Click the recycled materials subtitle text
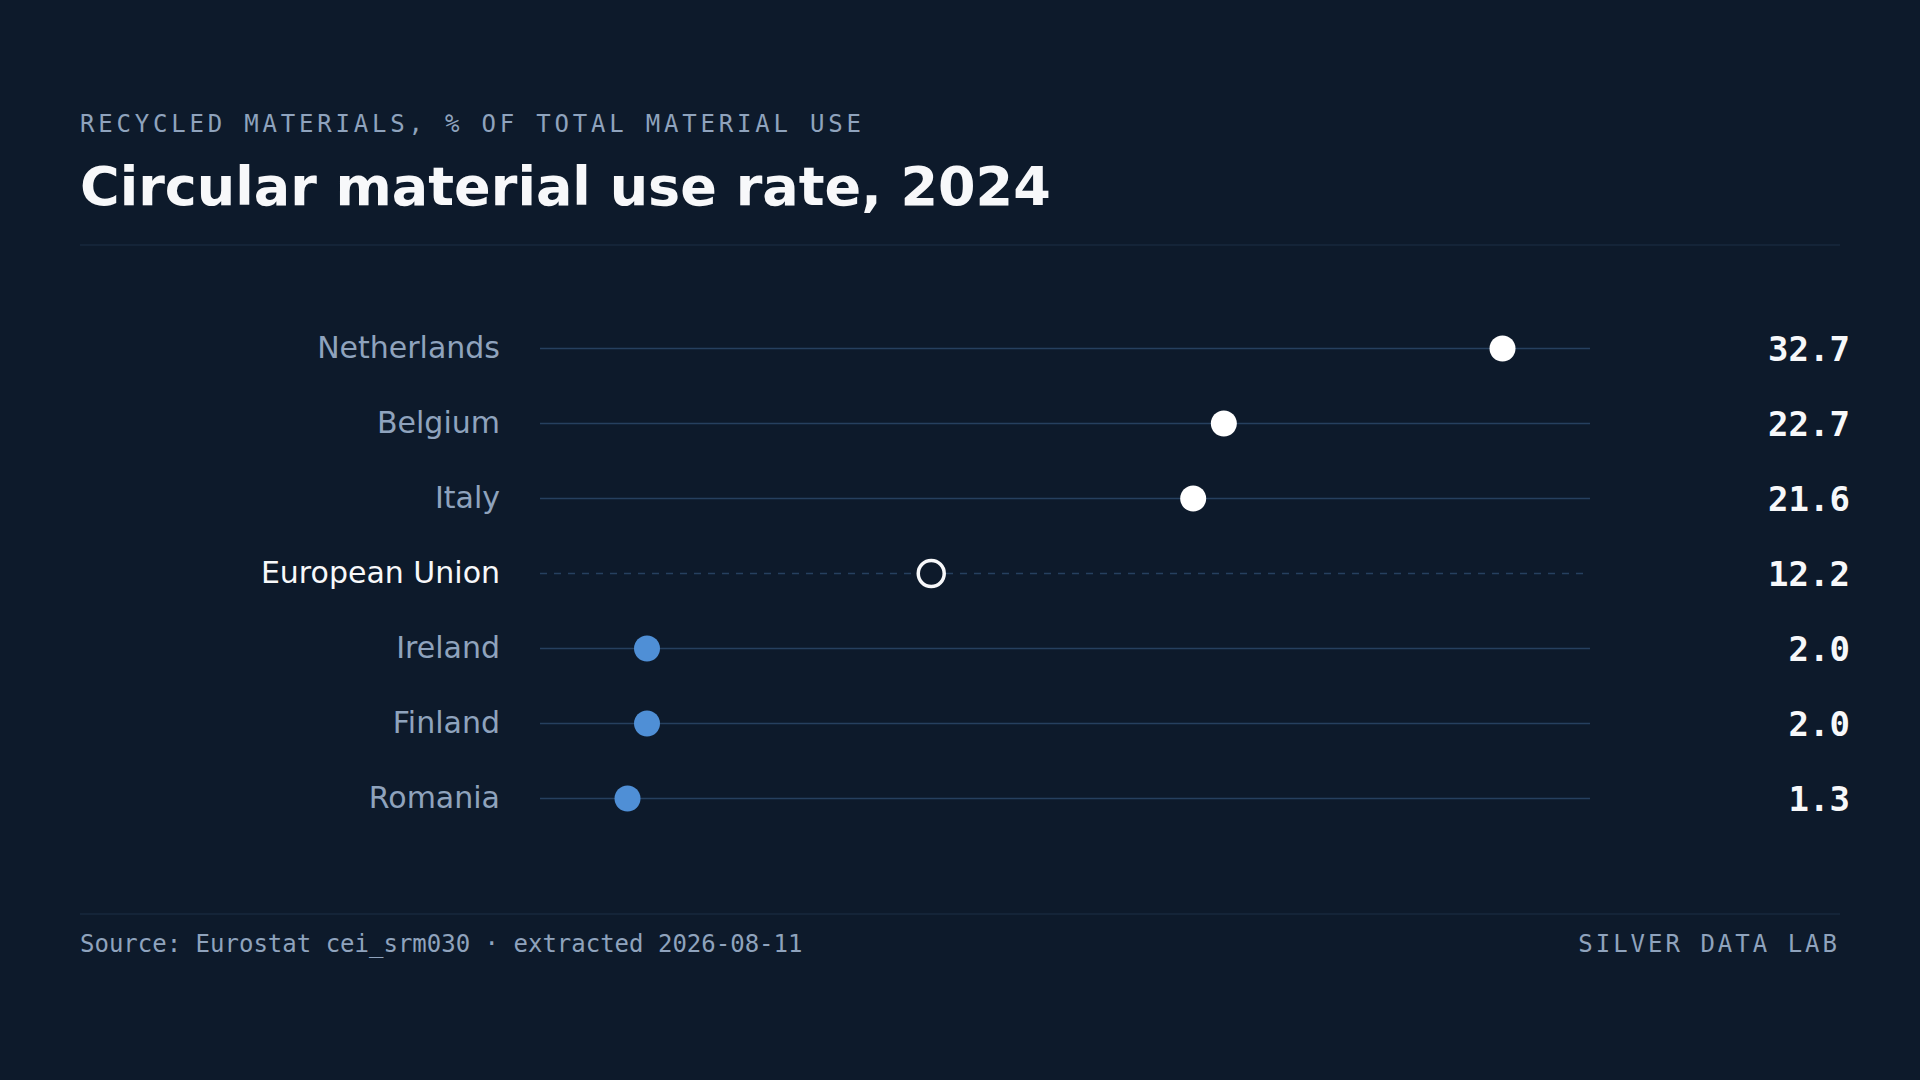1920x1080 pixels. pyautogui.click(x=471, y=124)
